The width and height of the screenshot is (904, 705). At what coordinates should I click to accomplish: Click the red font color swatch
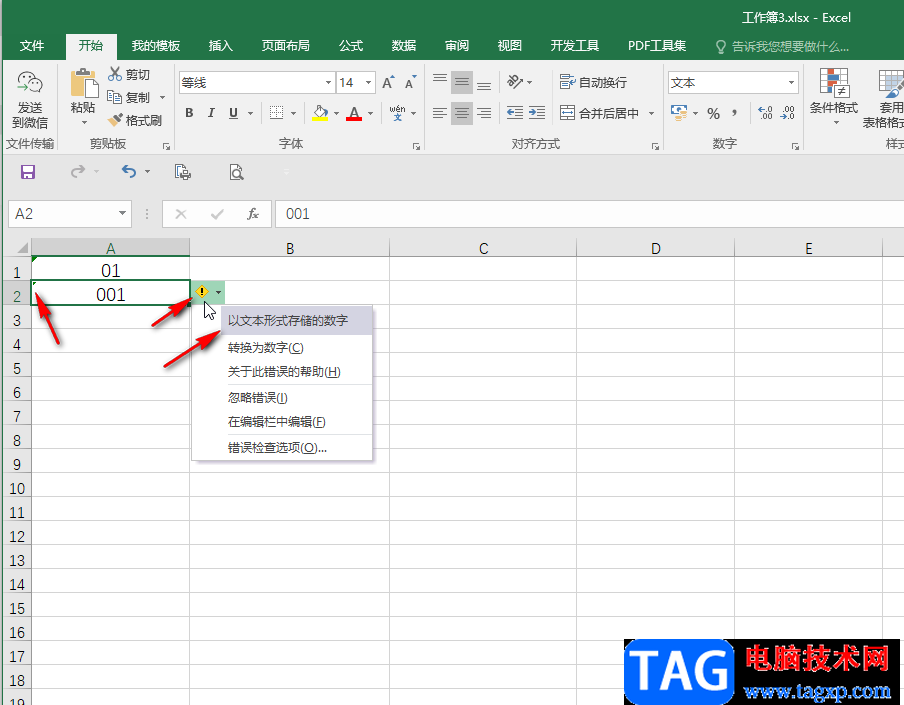point(354,113)
